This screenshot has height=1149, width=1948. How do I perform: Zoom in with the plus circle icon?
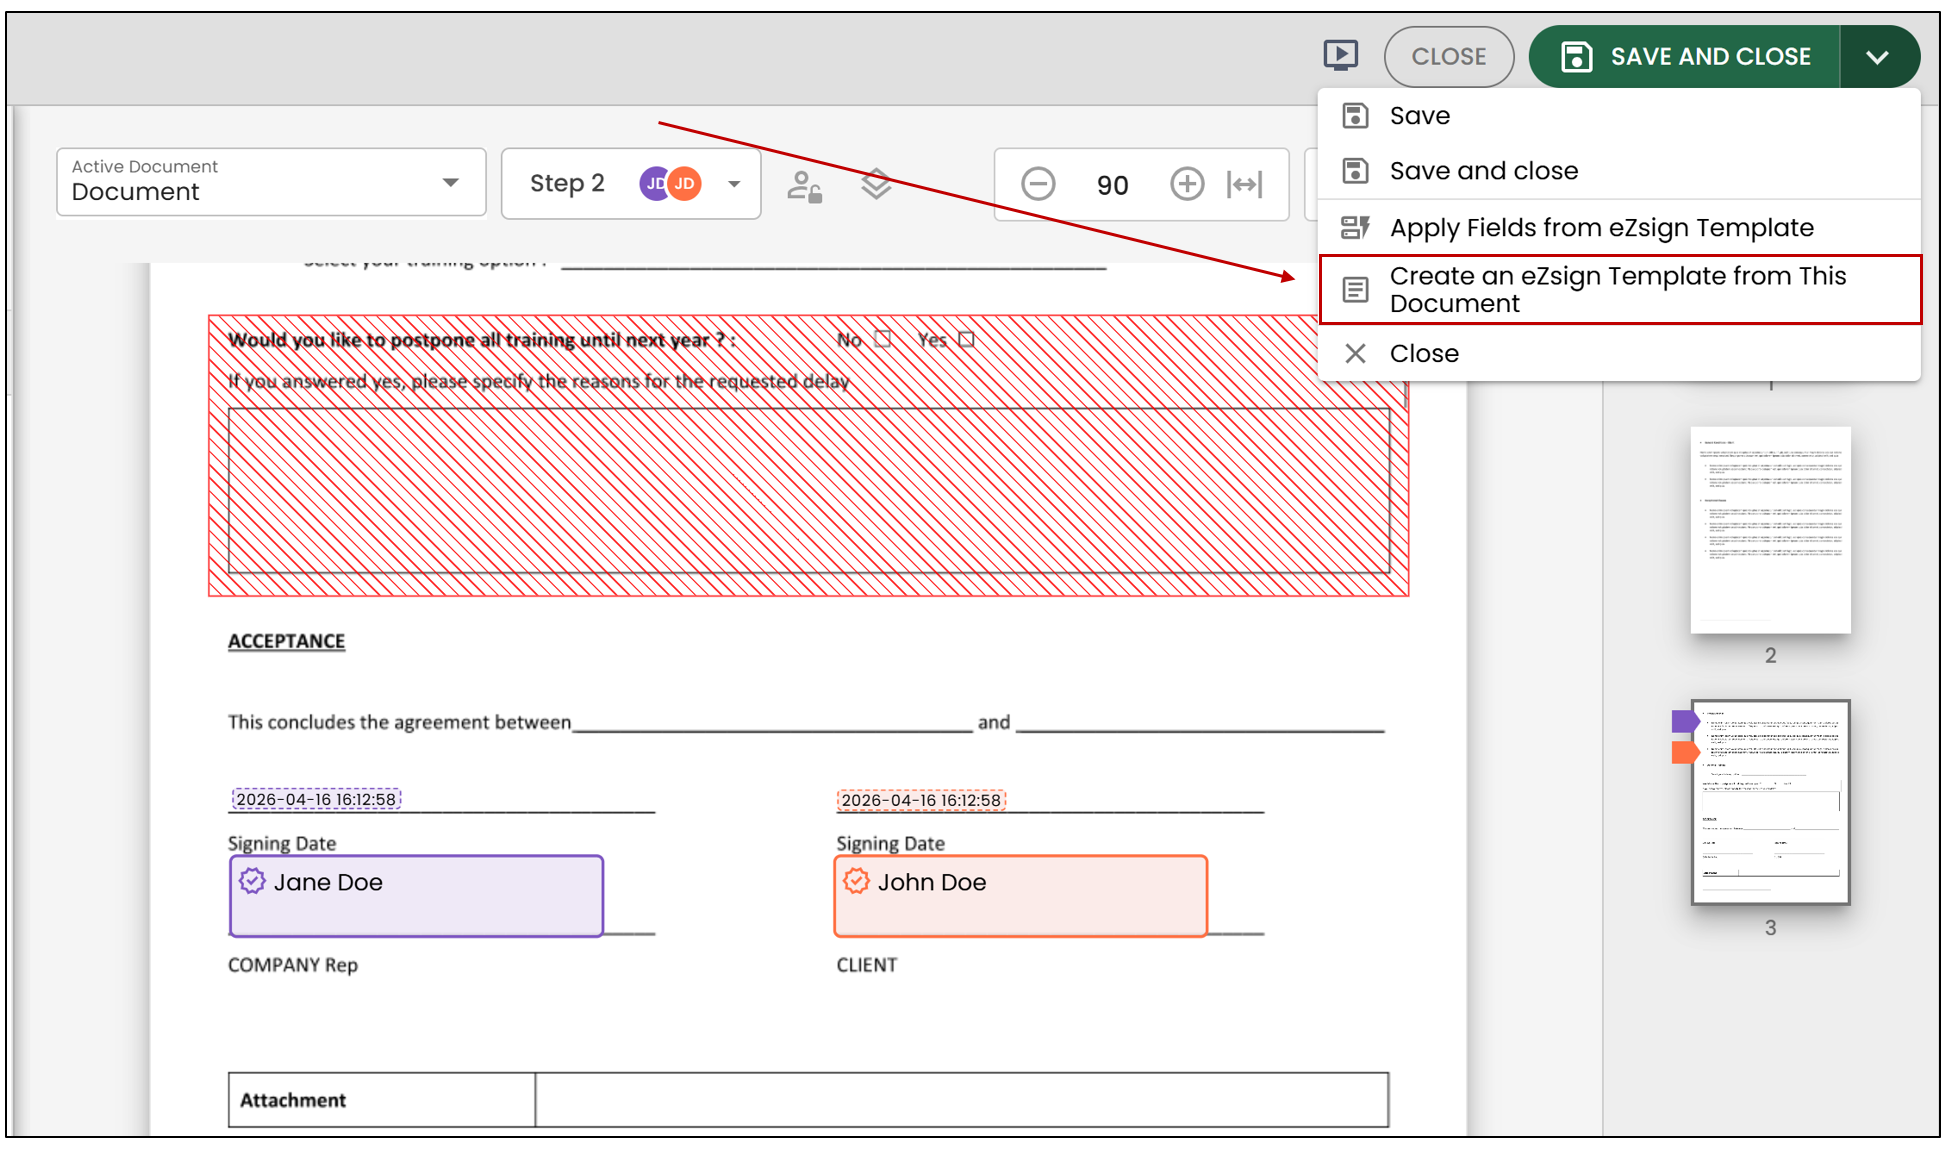pos(1187,184)
